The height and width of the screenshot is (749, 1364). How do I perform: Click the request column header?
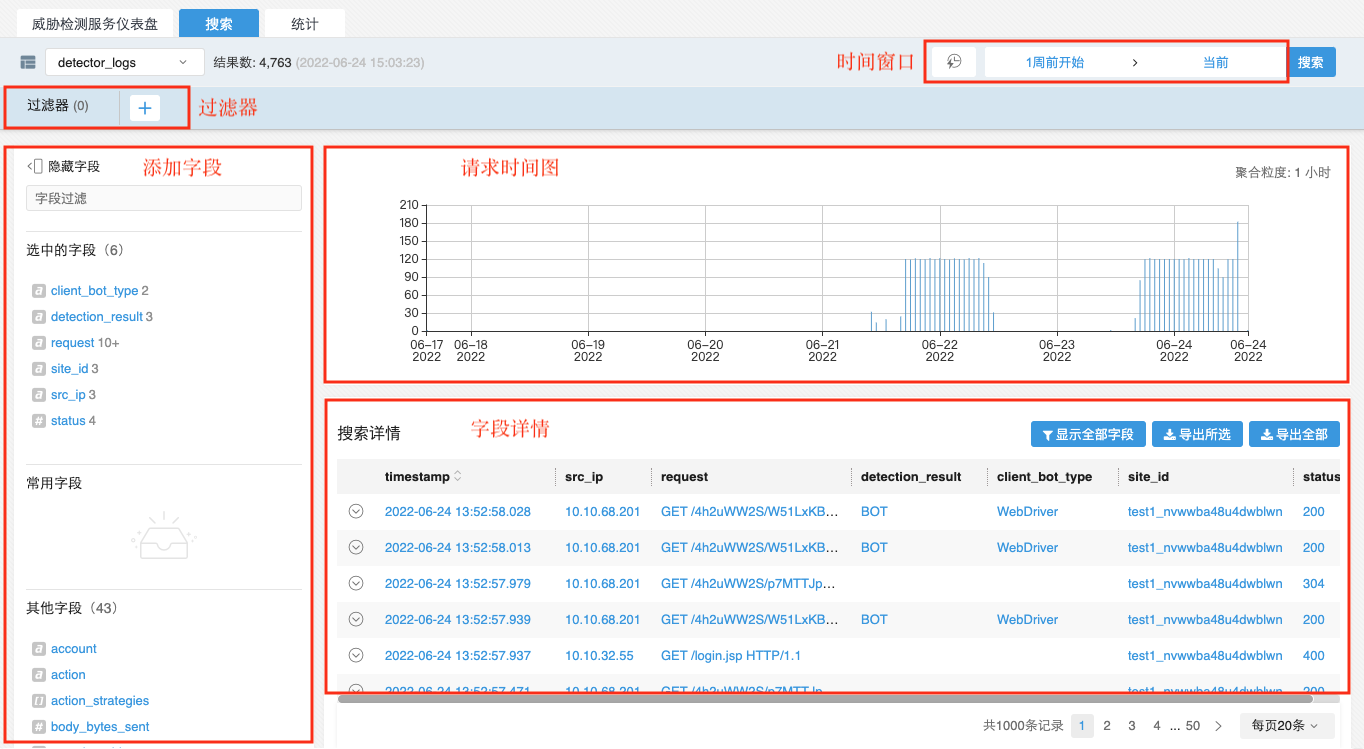pos(684,477)
